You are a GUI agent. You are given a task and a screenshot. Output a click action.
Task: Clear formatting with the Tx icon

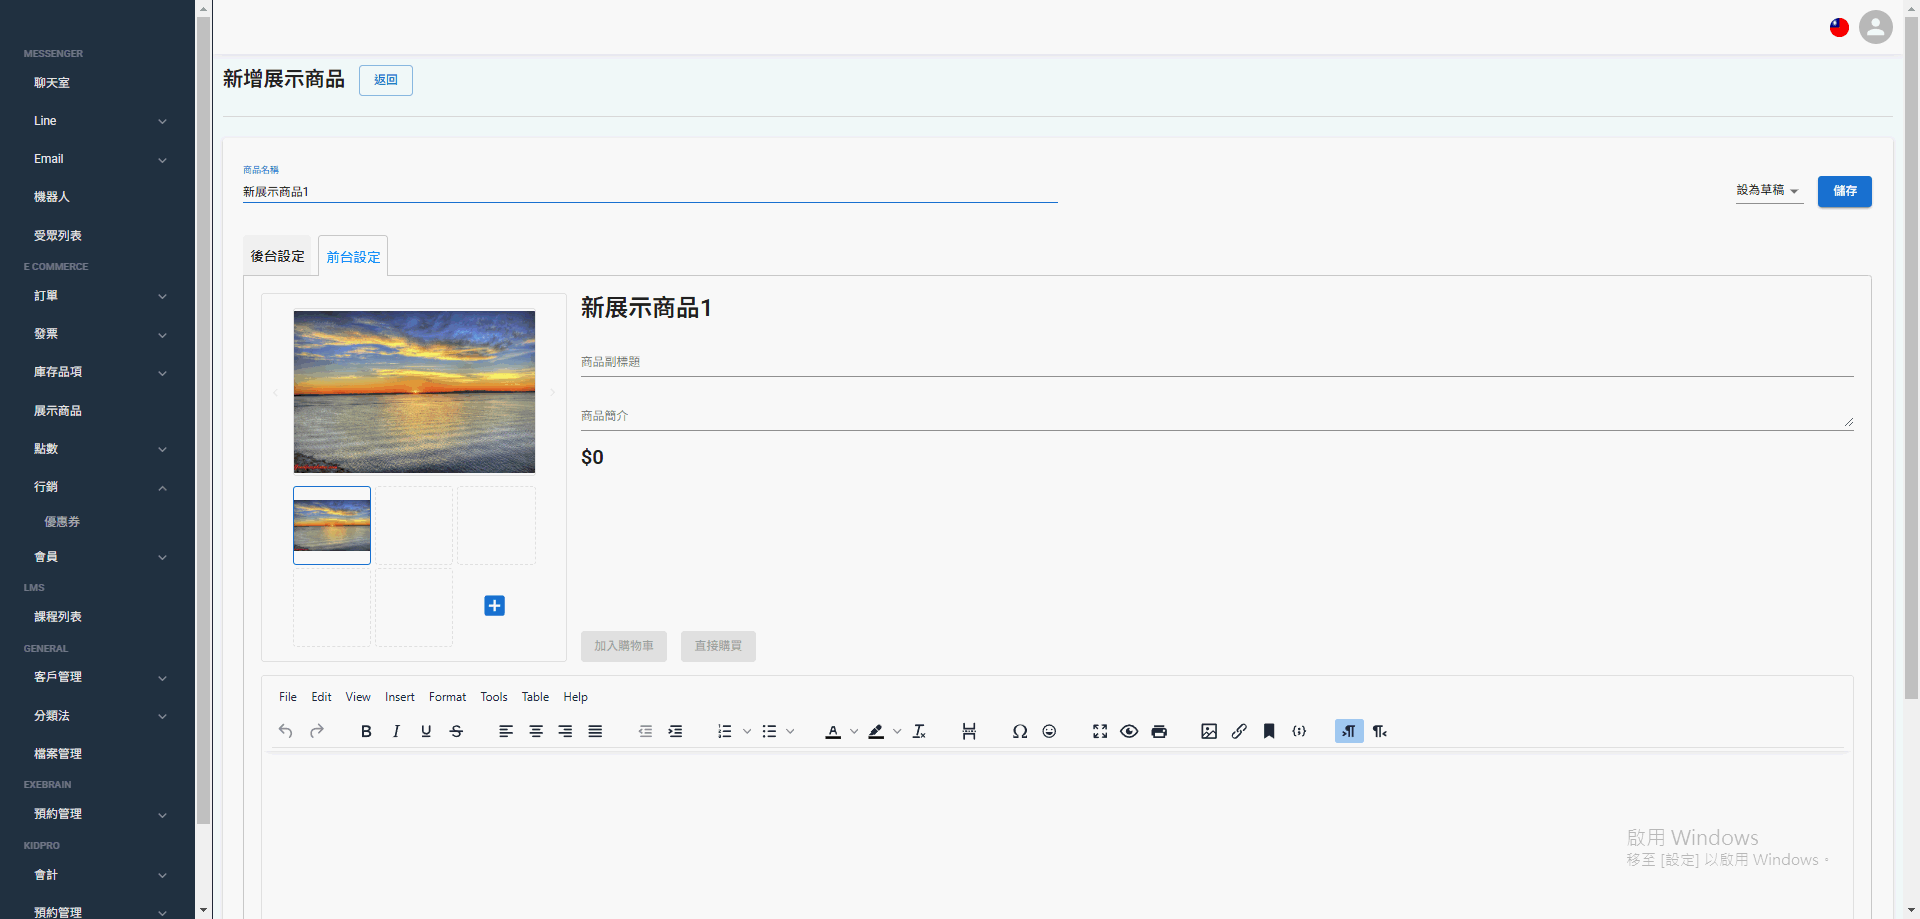919,731
